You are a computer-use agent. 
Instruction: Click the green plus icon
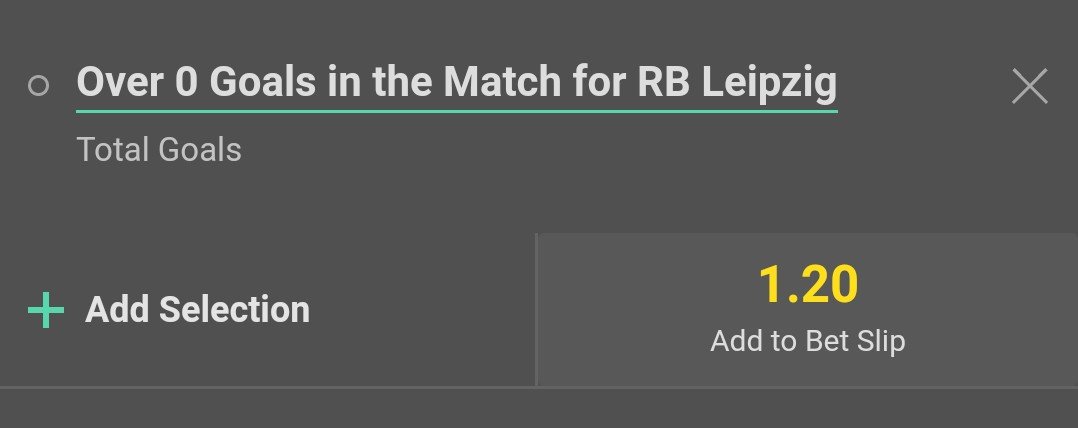(45, 310)
